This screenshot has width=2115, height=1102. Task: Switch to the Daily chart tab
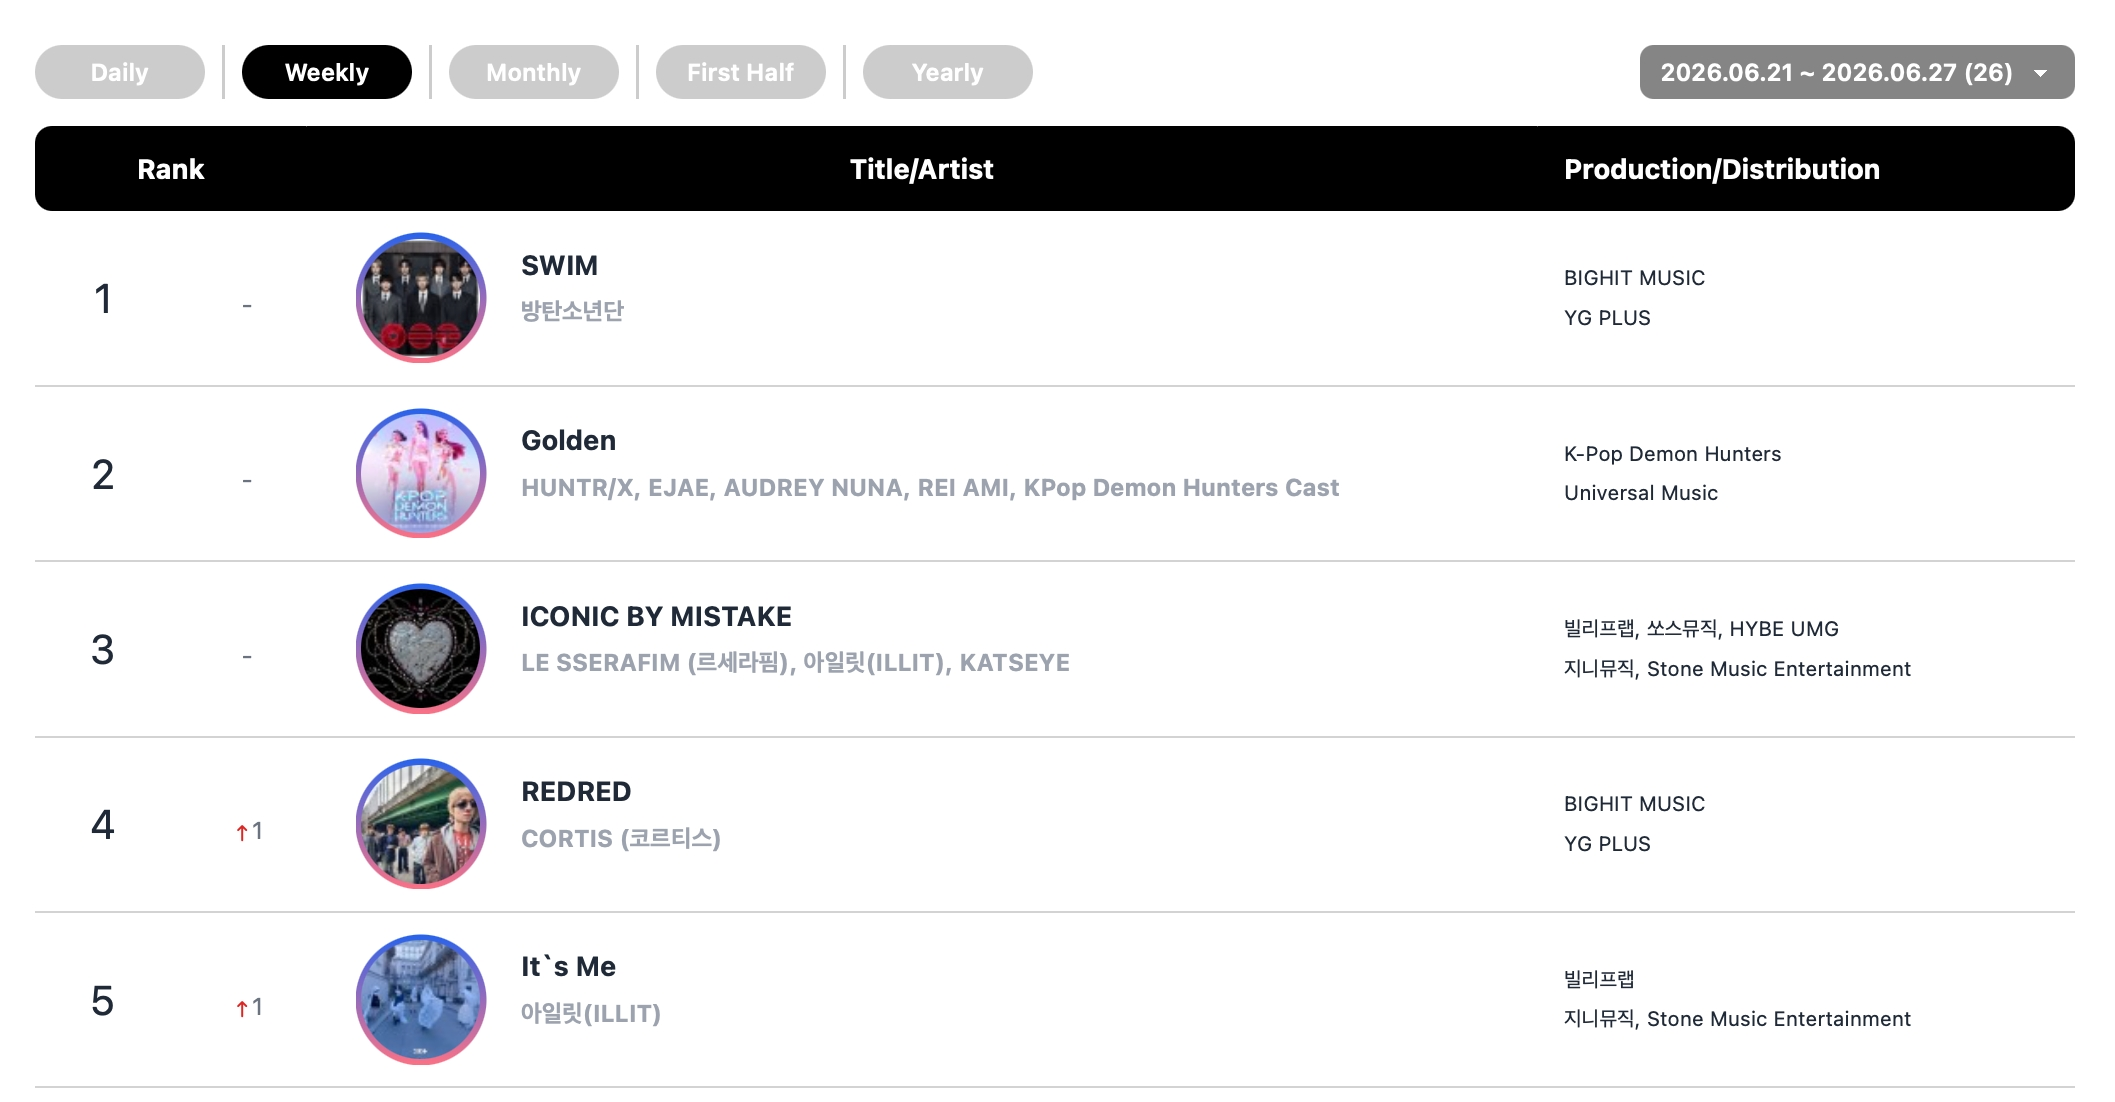click(x=120, y=72)
